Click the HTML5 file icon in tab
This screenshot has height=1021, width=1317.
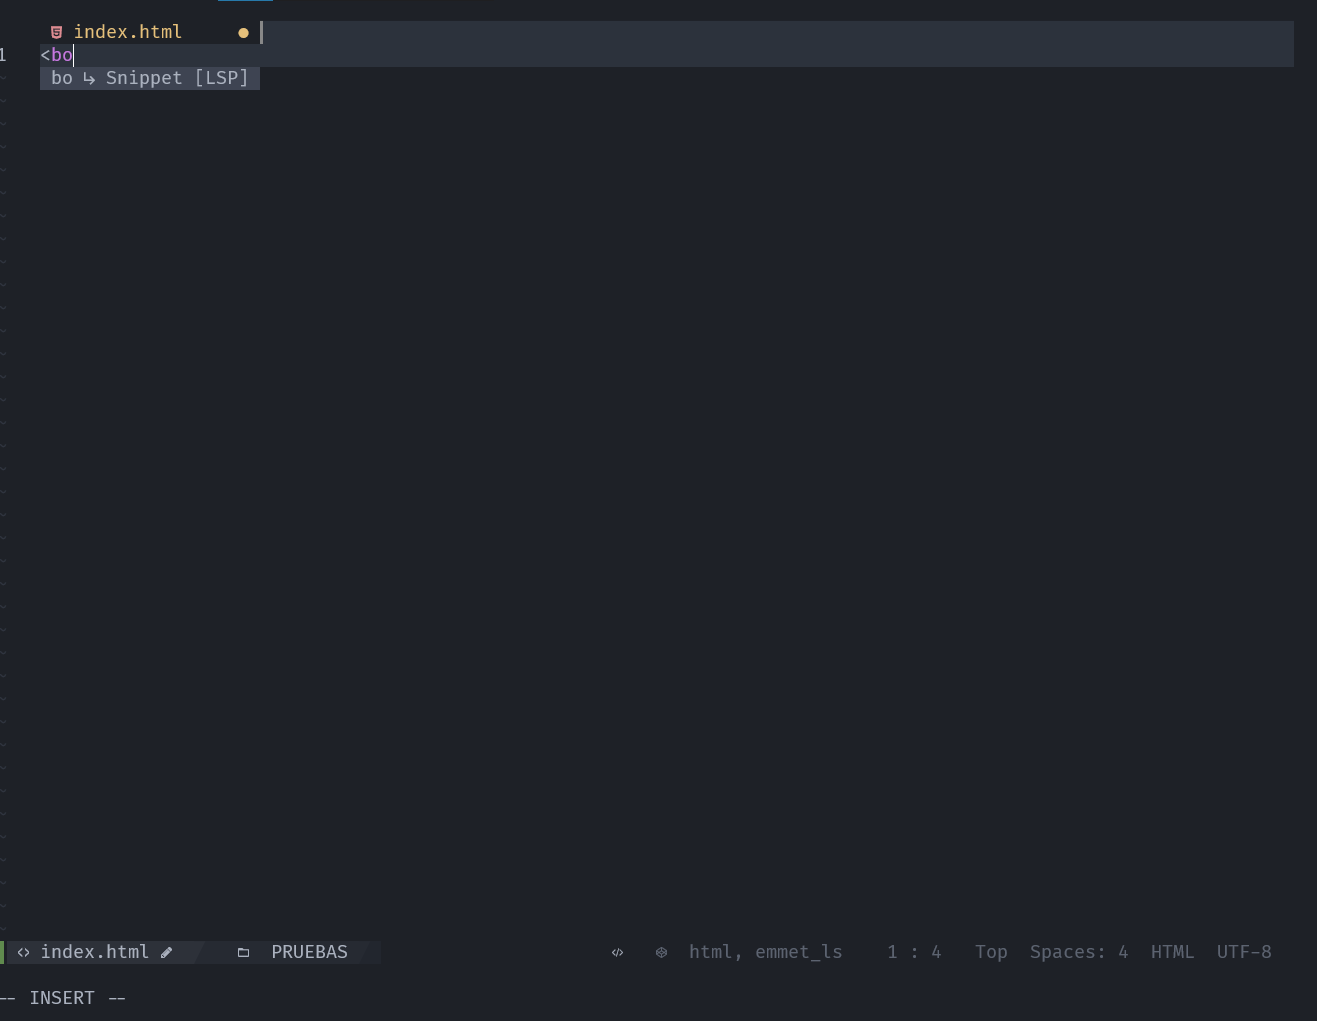[57, 32]
